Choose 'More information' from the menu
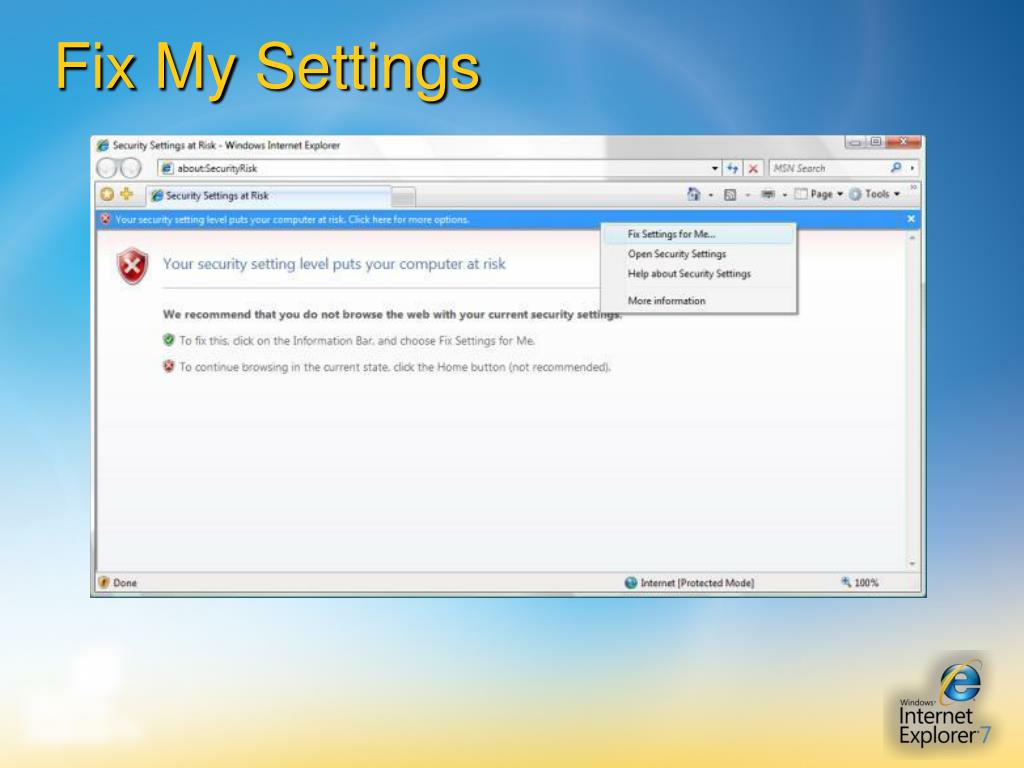The height and width of the screenshot is (768, 1024). (x=698, y=300)
